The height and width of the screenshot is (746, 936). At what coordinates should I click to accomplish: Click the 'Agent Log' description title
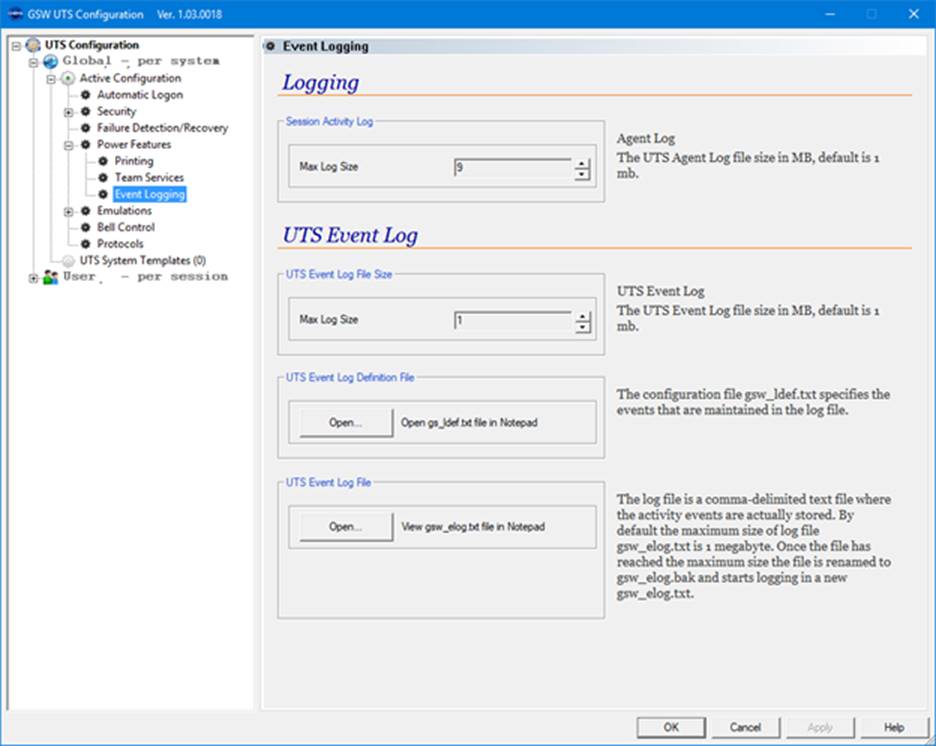646,138
